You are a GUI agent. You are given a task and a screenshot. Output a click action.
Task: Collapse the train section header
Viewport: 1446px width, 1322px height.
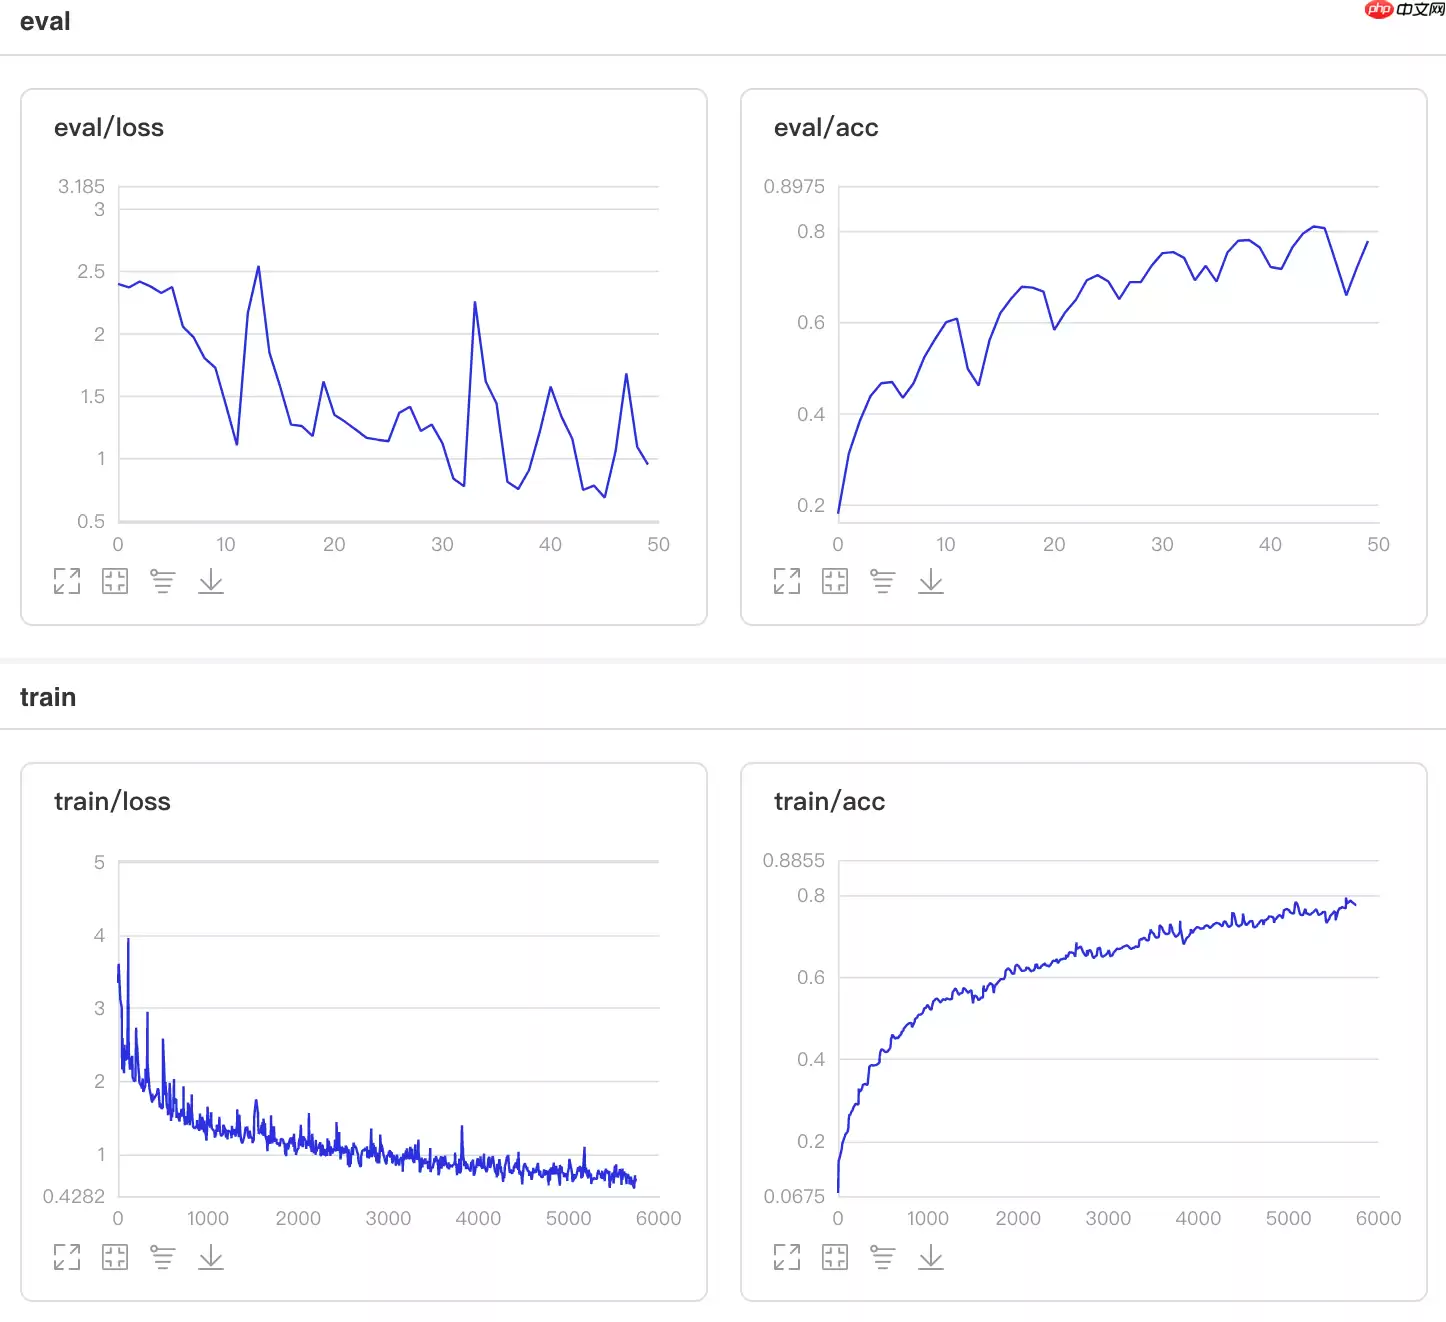click(x=48, y=697)
